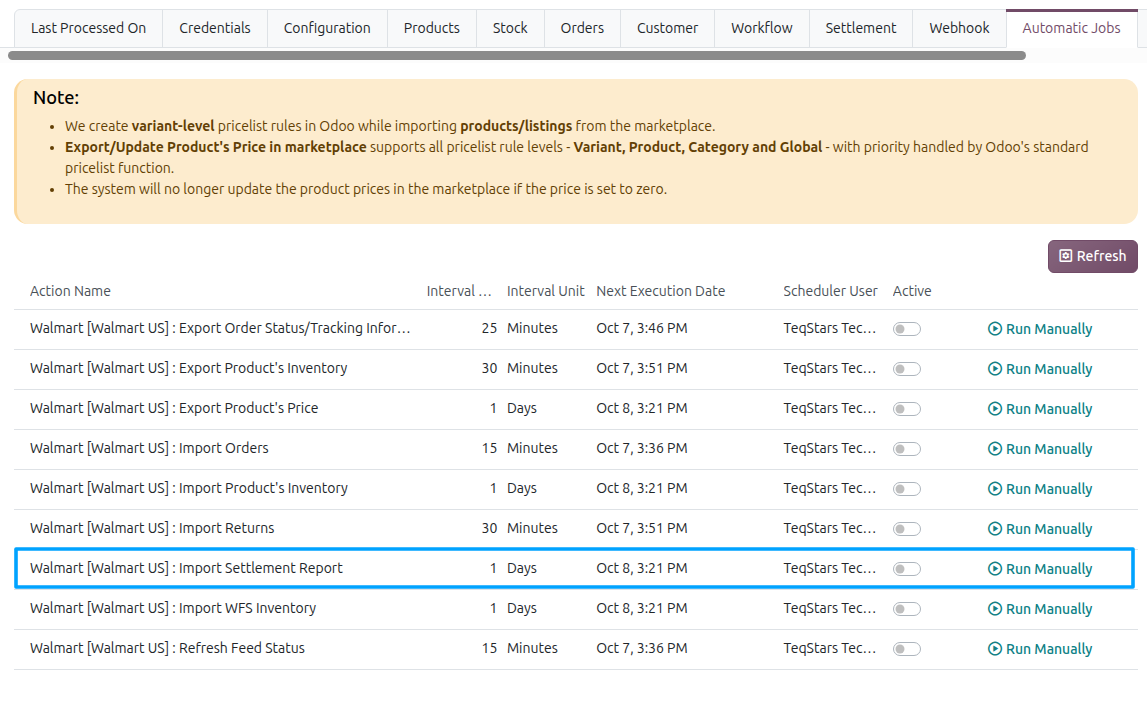Open the Products tab
This screenshot has width=1147, height=709.
[432, 29]
